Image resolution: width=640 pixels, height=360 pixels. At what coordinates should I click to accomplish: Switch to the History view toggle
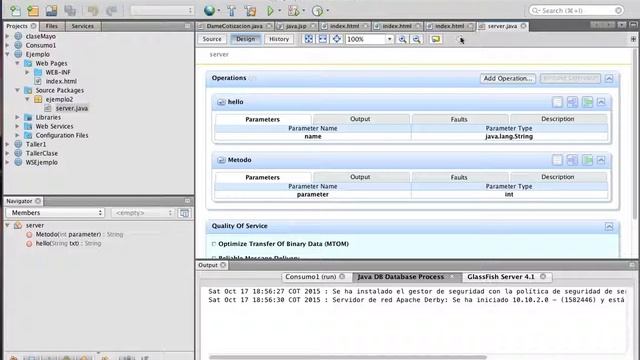click(279, 39)
